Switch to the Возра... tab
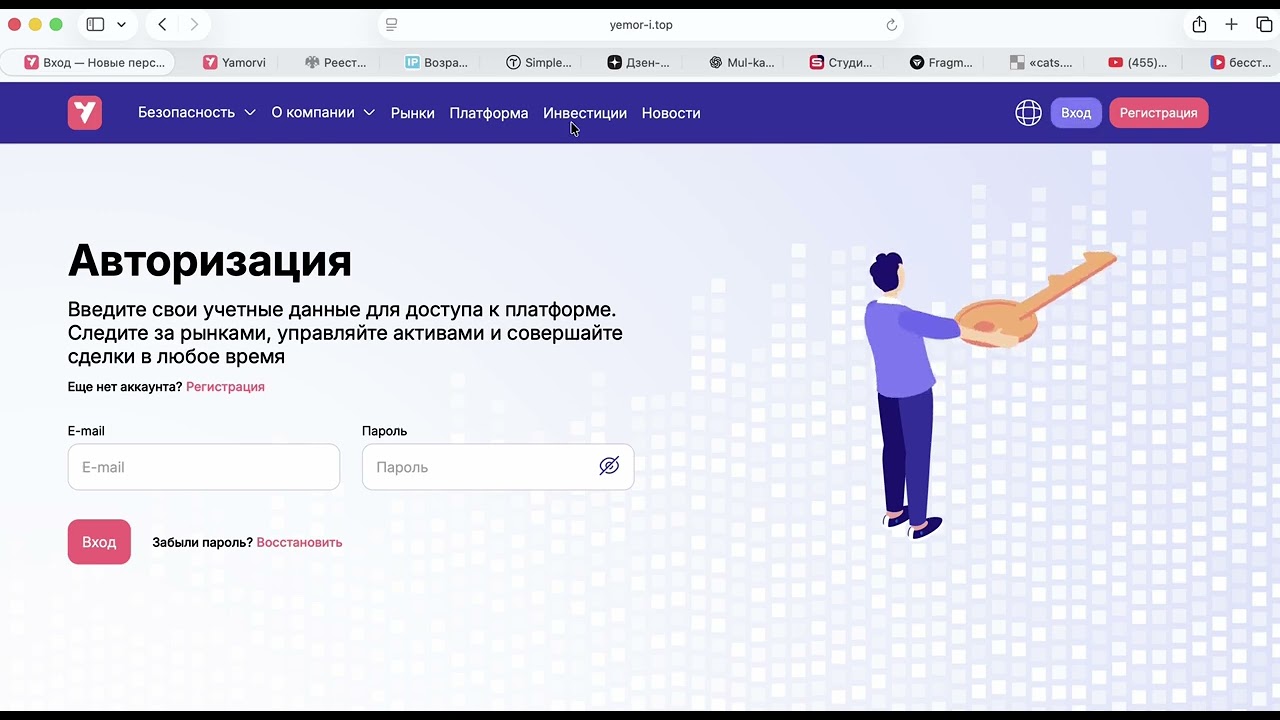Viewport: 1280px width, 720px height. pos(437,62)
